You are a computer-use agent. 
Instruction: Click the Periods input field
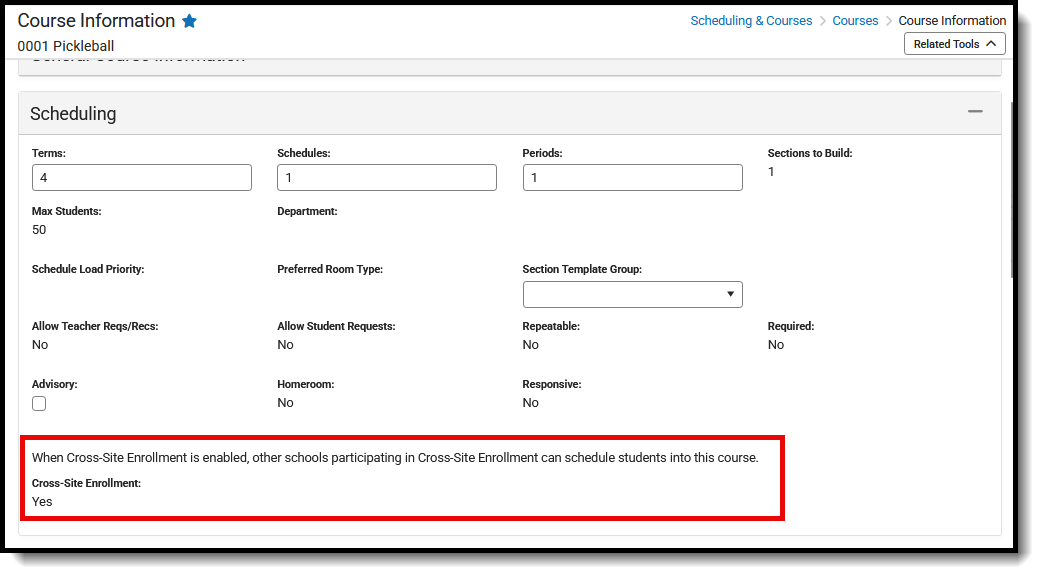pyautogui.click(x=632, y=177)
